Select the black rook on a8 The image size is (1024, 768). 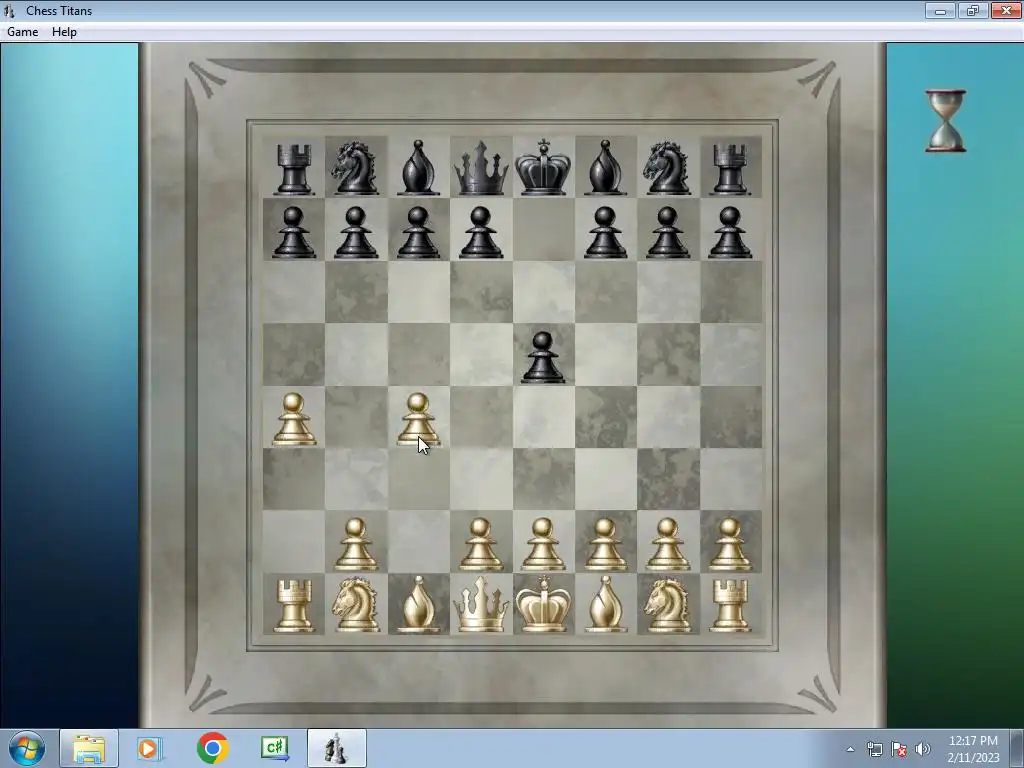pyautogui.click(x=294, y=170)
